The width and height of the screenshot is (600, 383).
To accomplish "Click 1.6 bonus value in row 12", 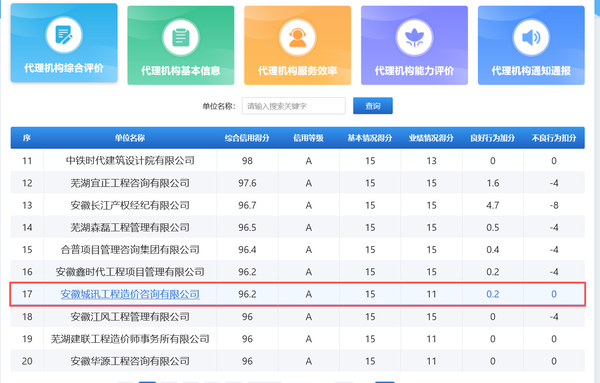I will click(492, 183).
